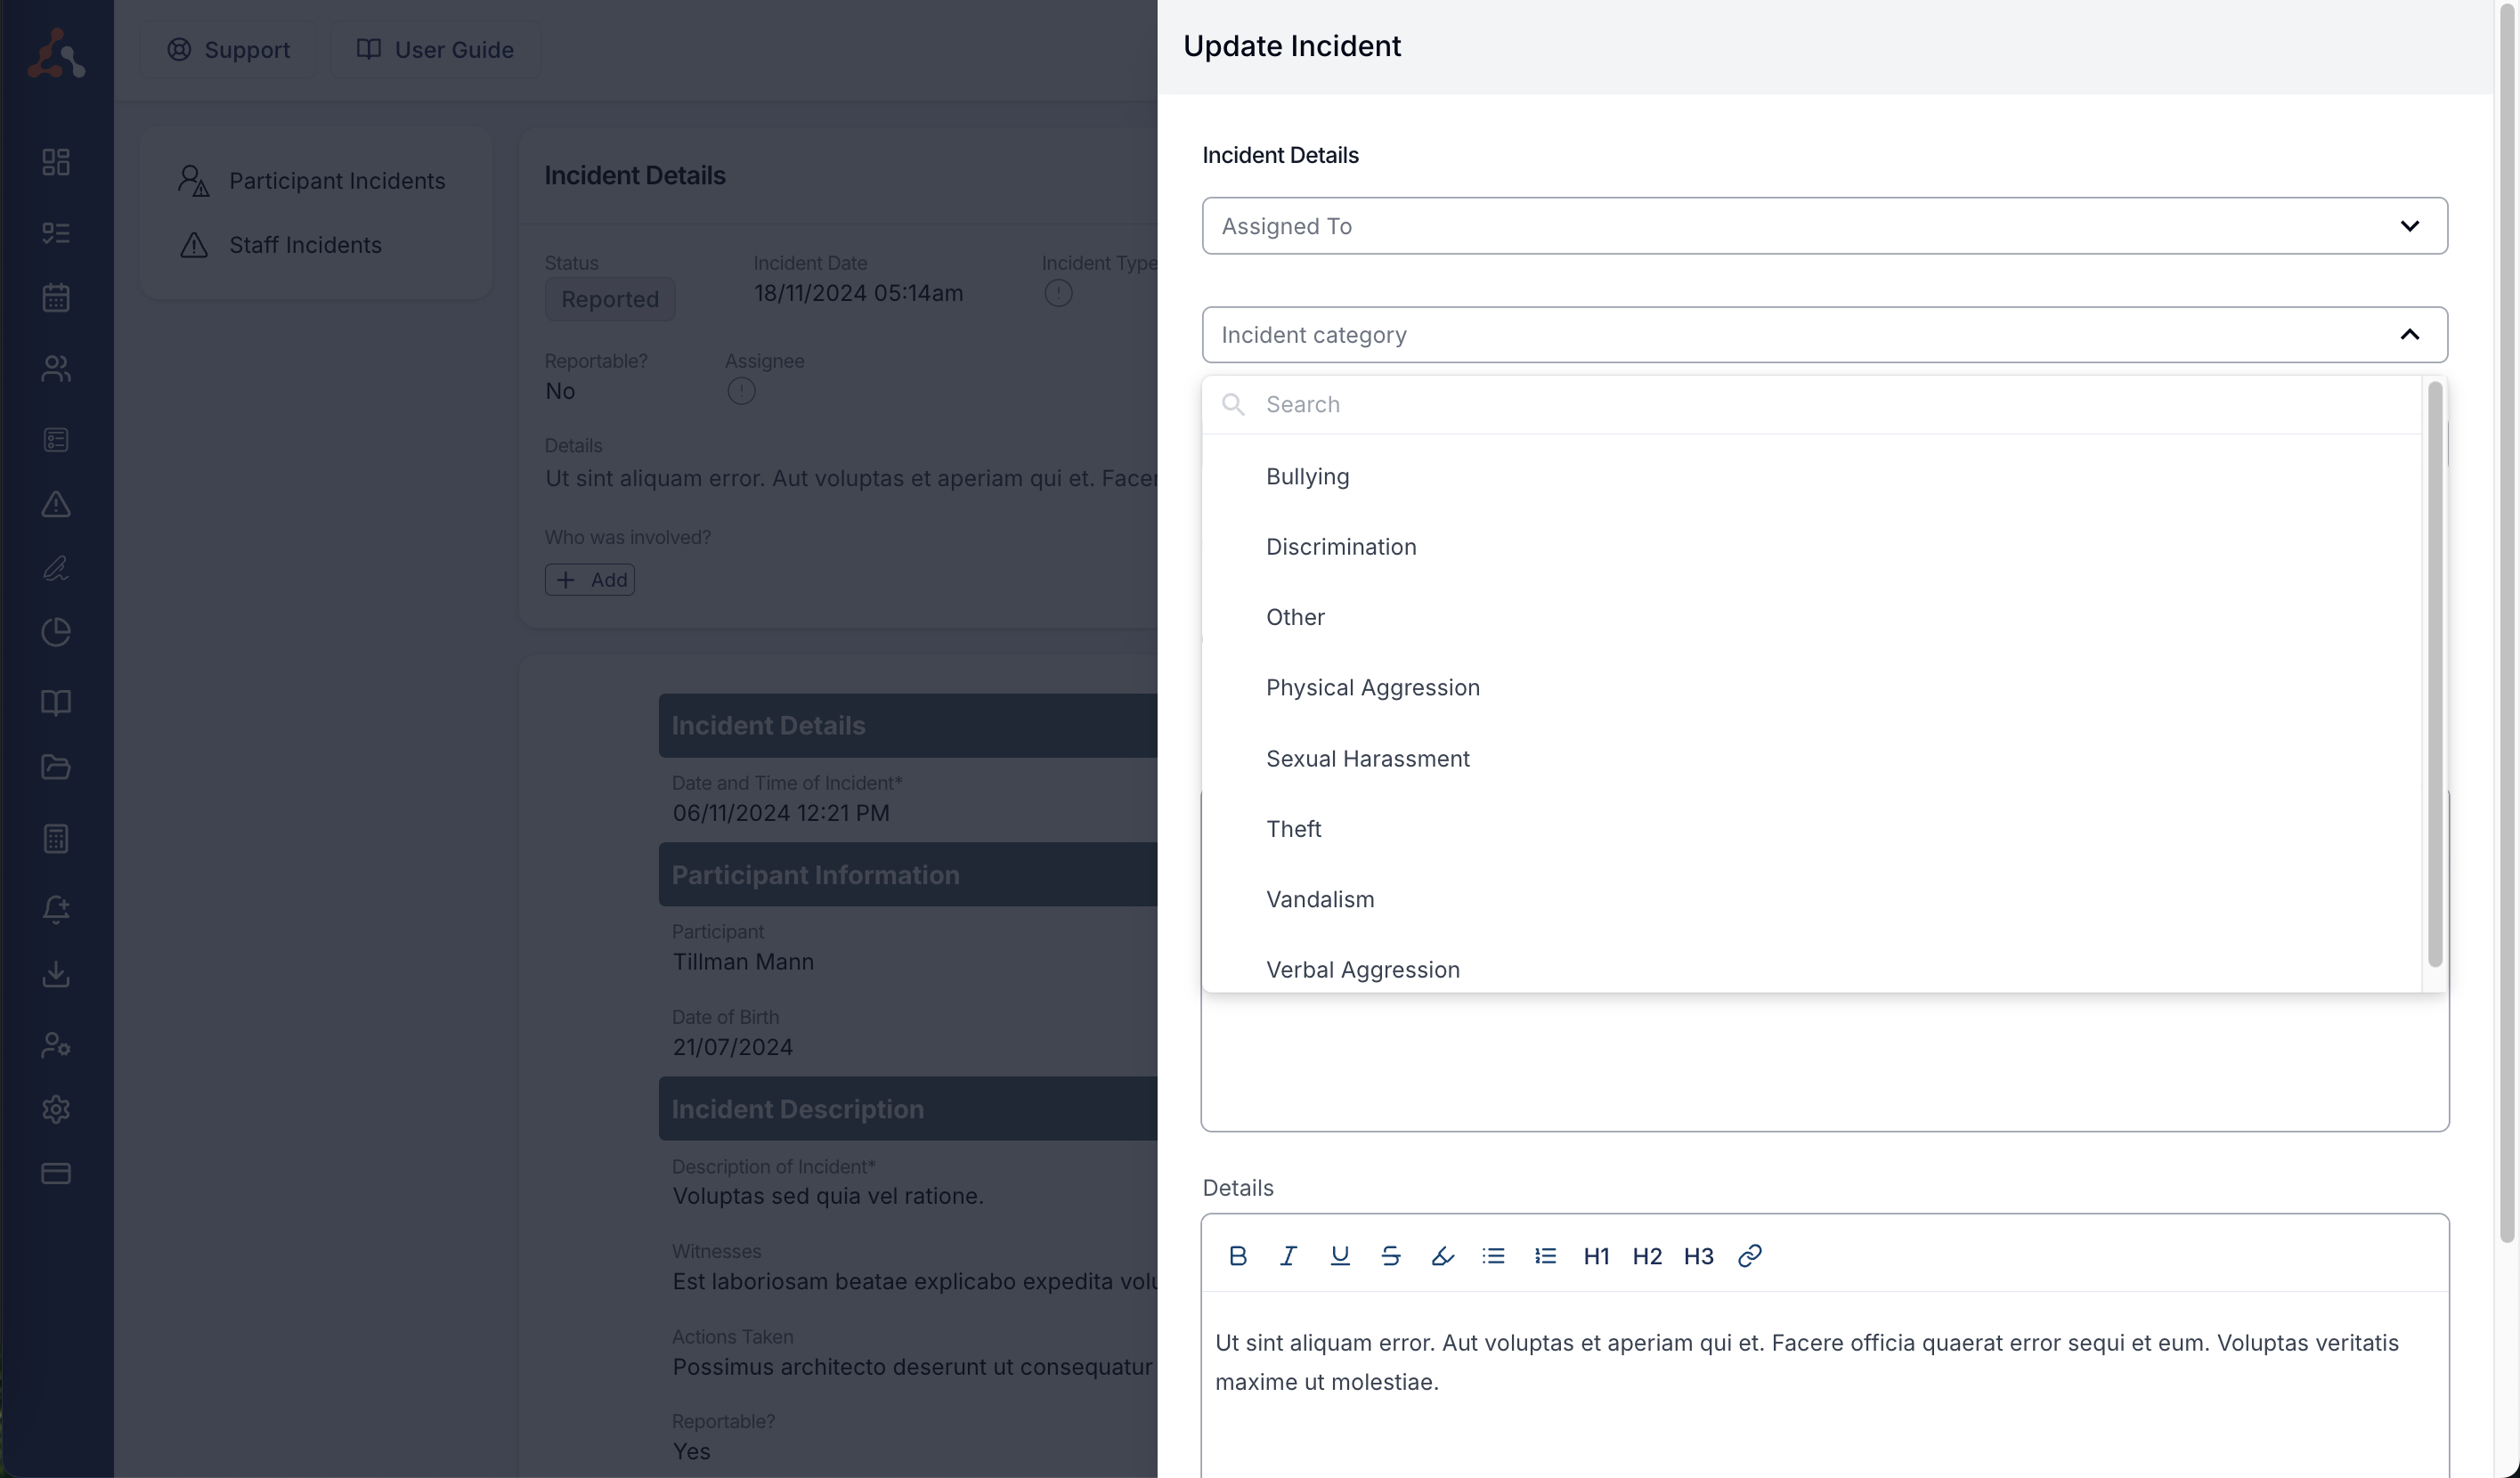Image resolution: width=2520 pixels, height=1478 pixels.
Task: Open the folder icon in sidebar
Action: [56, 767]
